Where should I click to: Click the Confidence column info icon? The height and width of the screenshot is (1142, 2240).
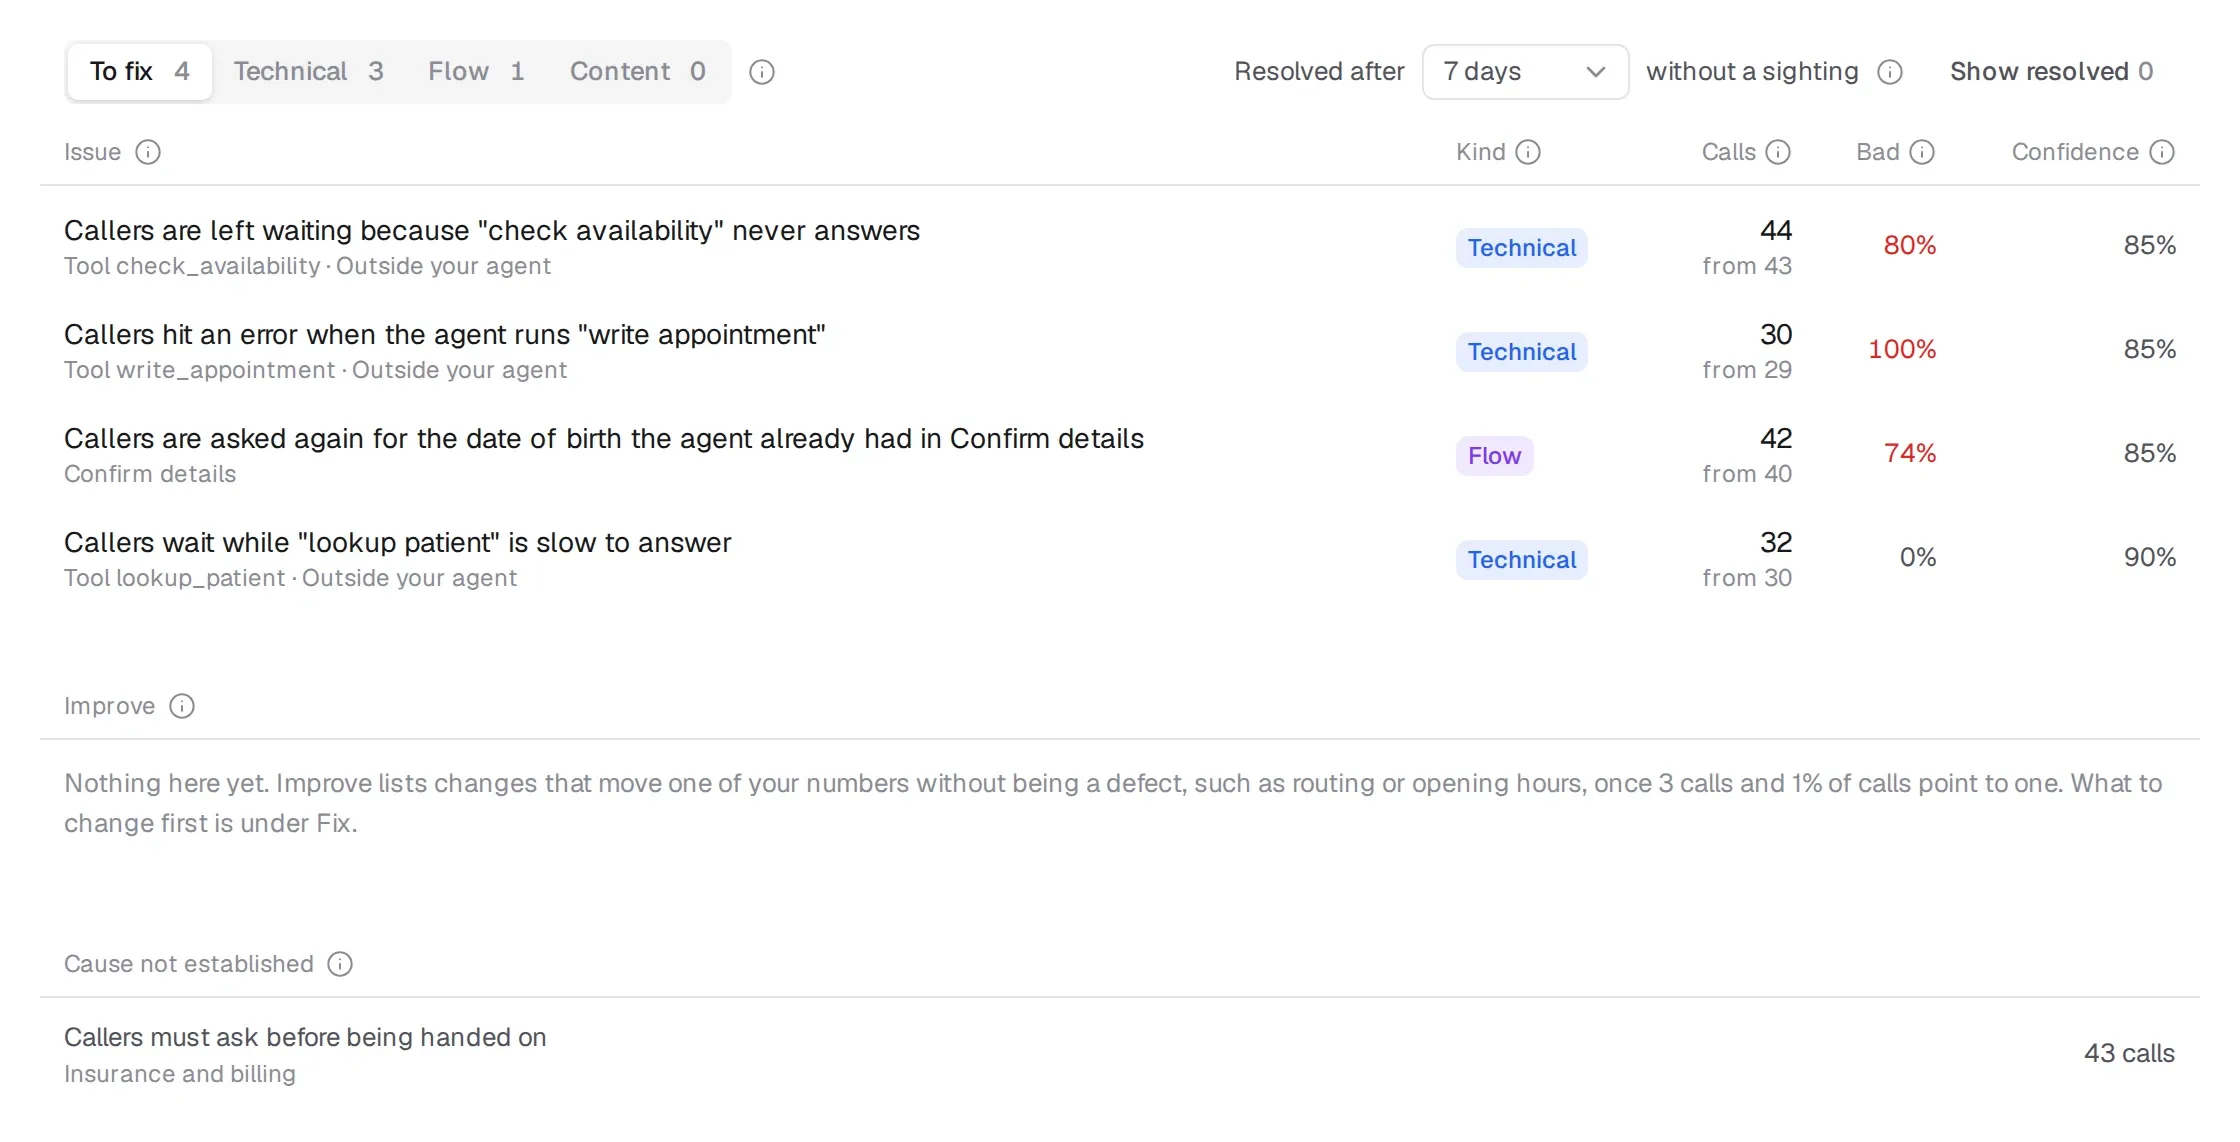point(2162,152)
